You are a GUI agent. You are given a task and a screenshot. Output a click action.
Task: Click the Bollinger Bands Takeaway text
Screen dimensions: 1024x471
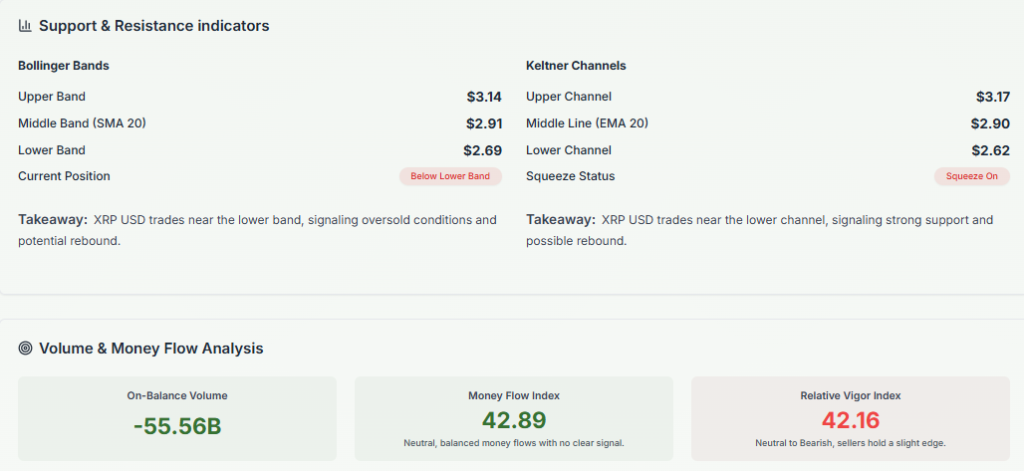click(257, 230)
